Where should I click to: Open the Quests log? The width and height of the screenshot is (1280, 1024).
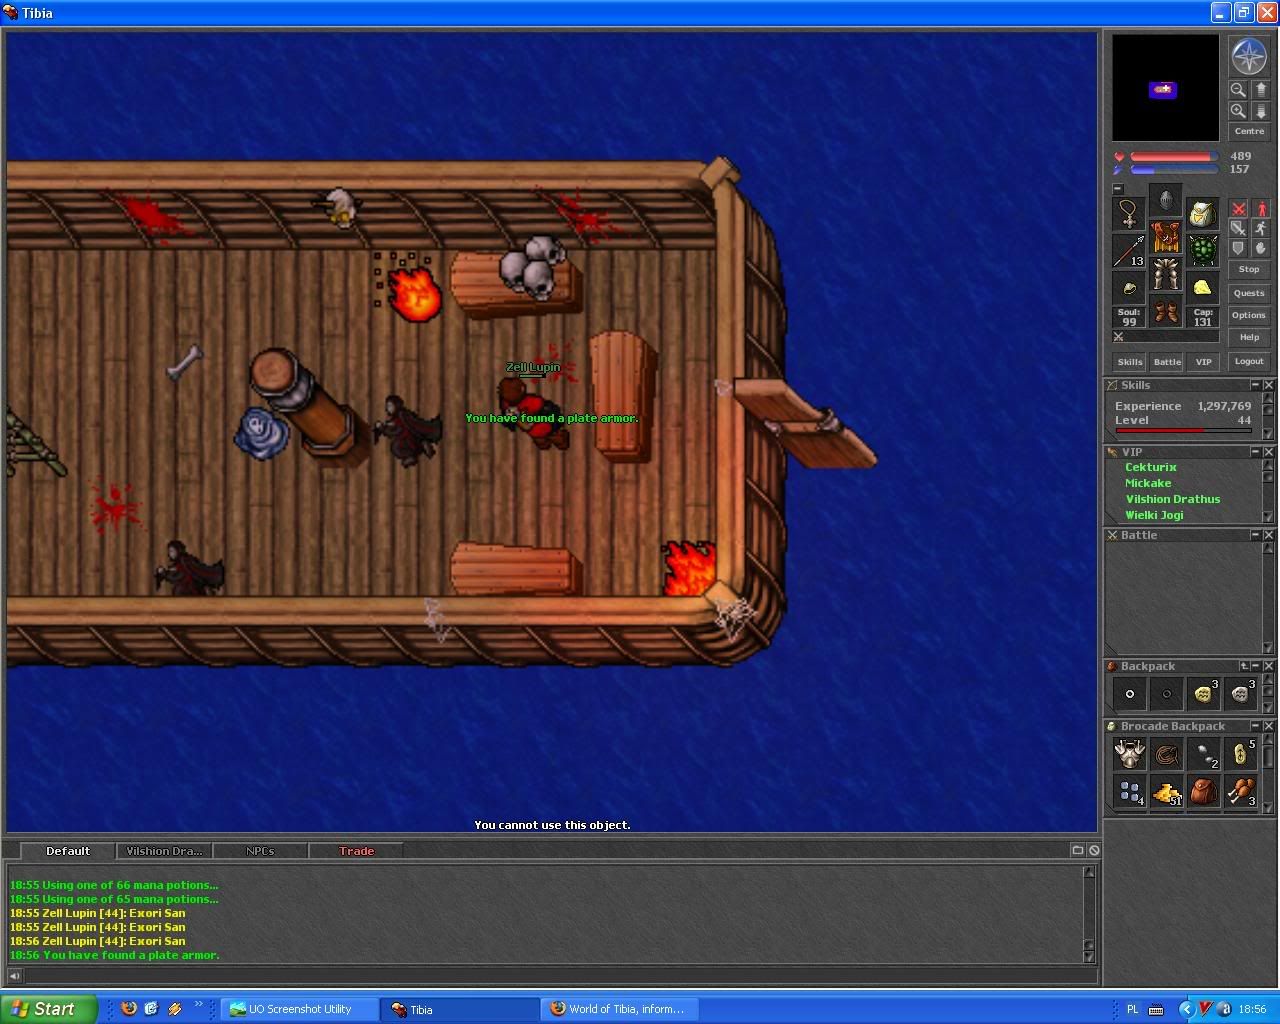point(1249,293)
